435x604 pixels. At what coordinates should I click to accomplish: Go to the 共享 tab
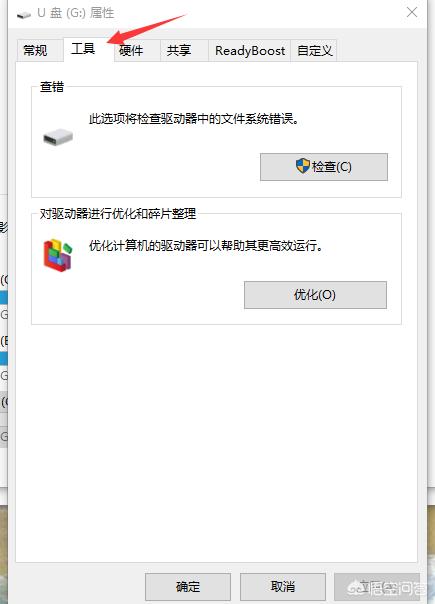click(x=179, y=50)
